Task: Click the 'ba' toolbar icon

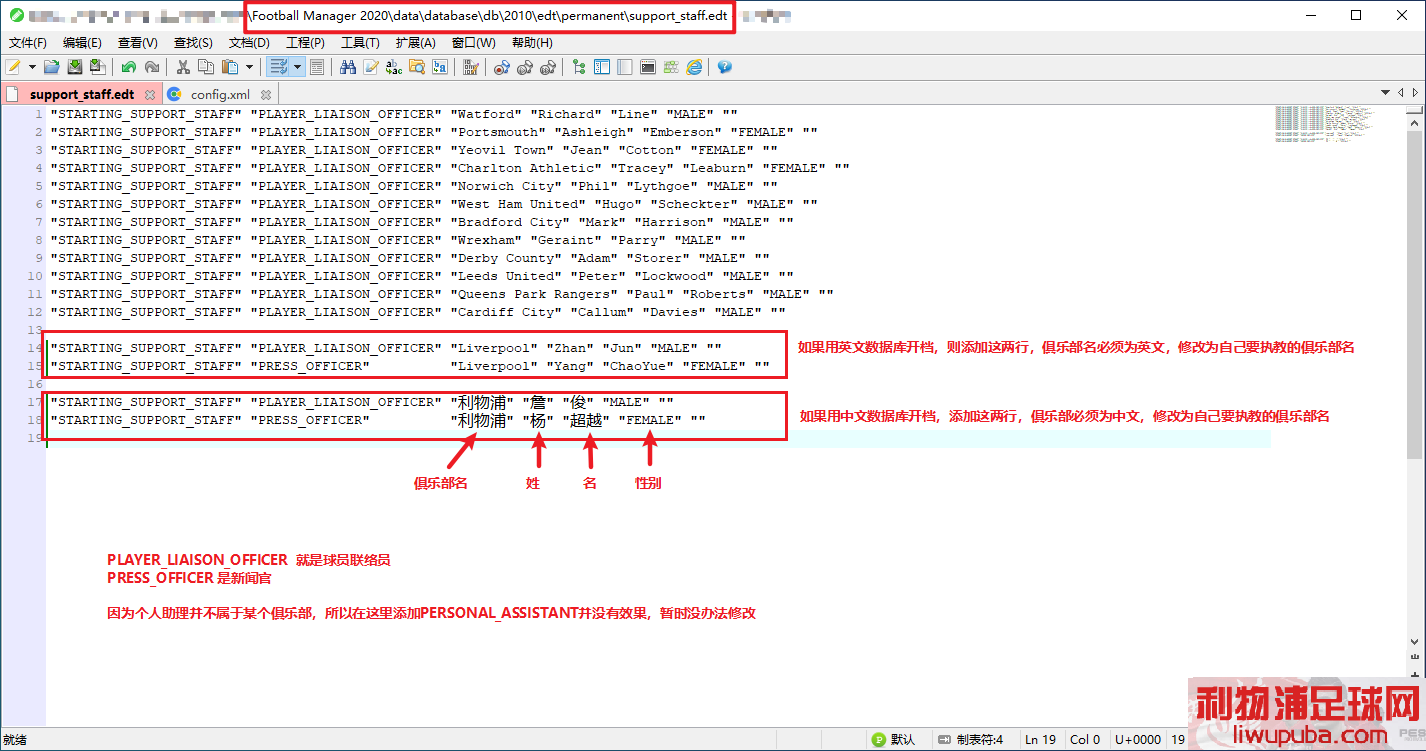Action: click(x=440, y=67)
